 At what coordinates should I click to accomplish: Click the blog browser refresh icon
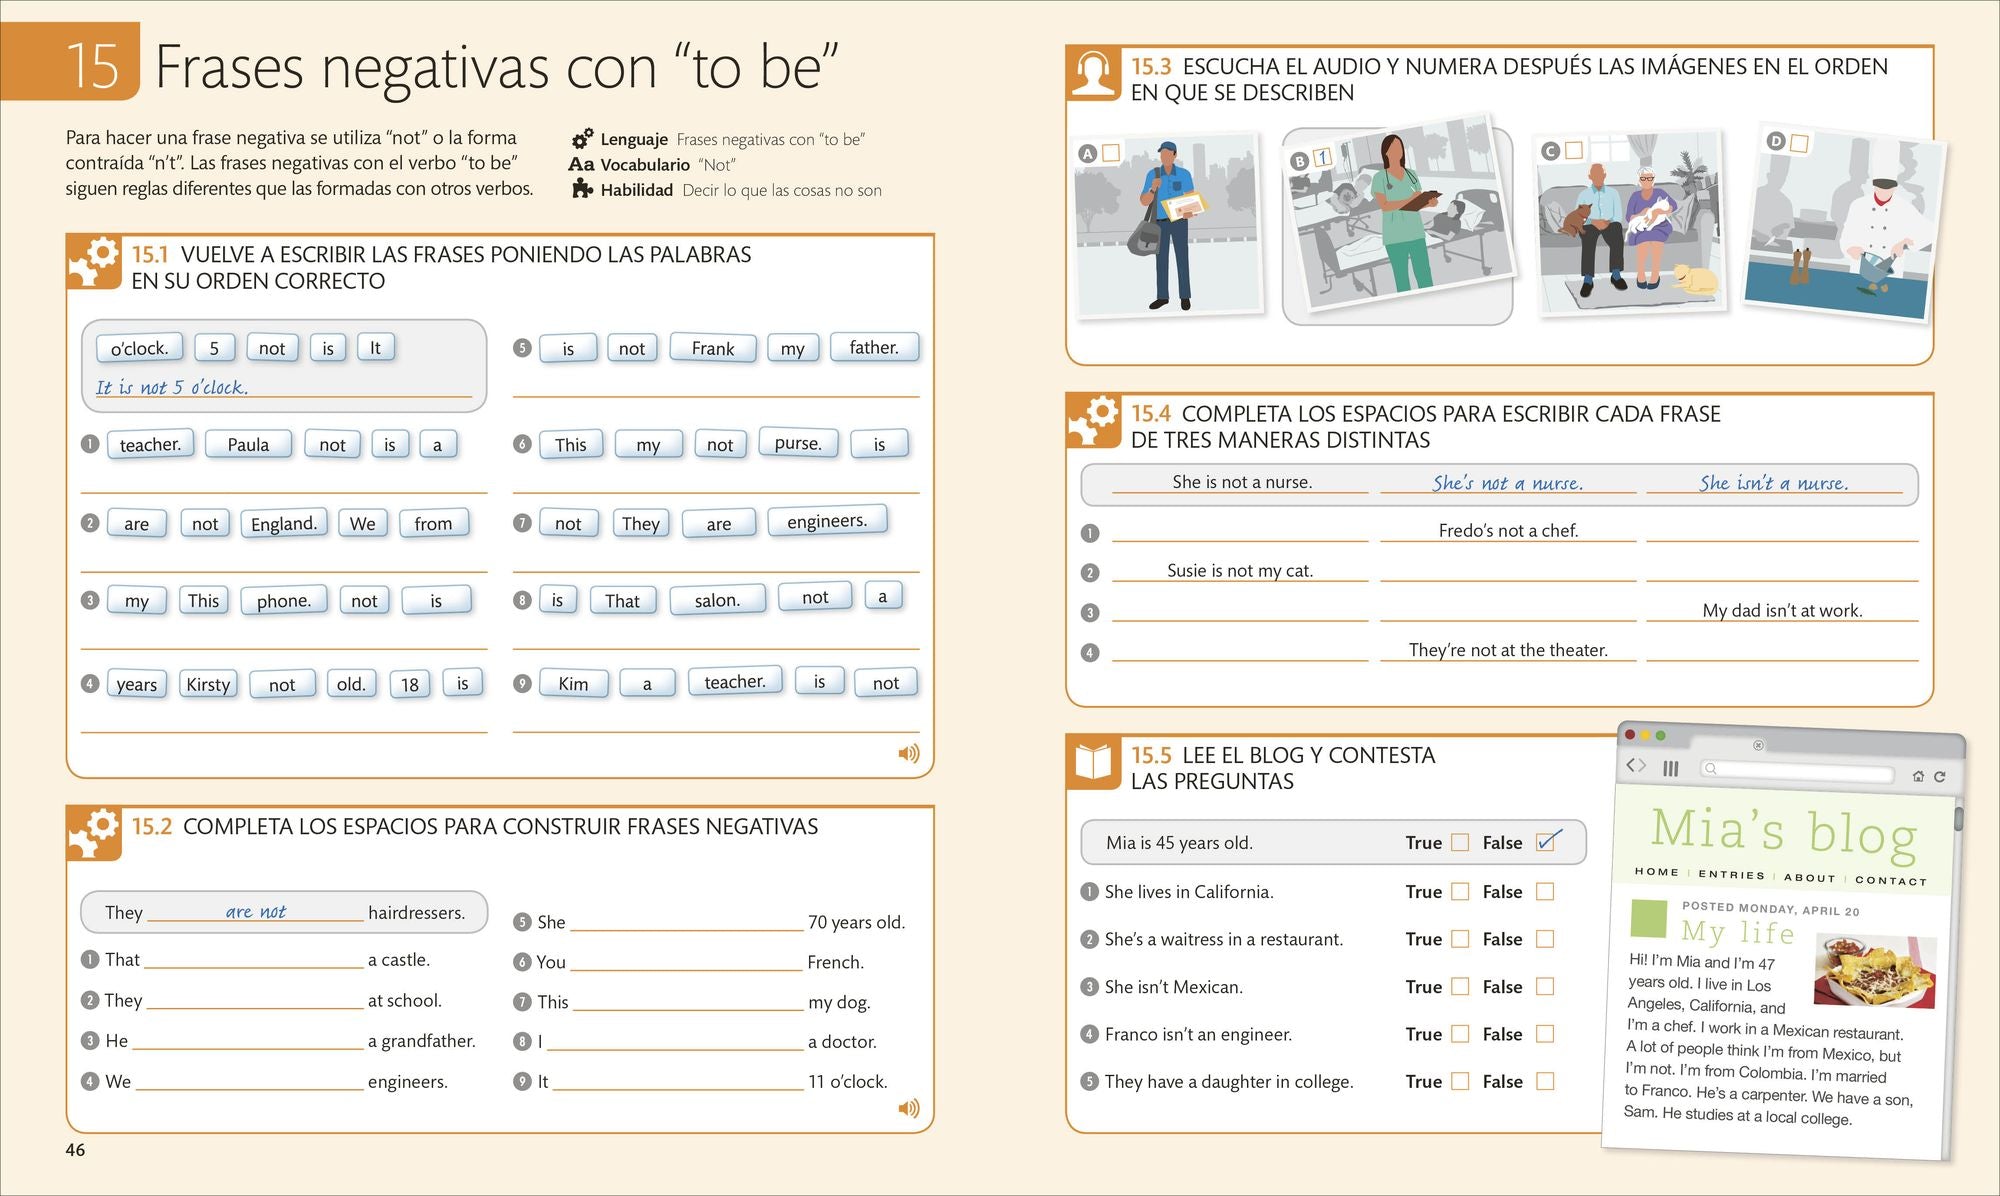1939,777
